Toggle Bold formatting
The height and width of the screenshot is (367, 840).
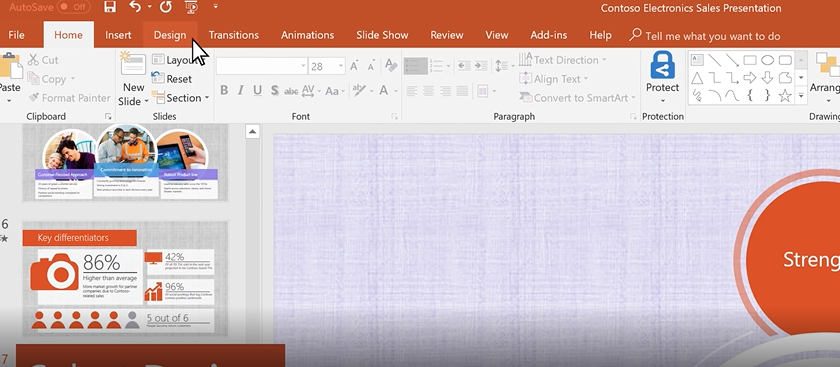point(224,91)
